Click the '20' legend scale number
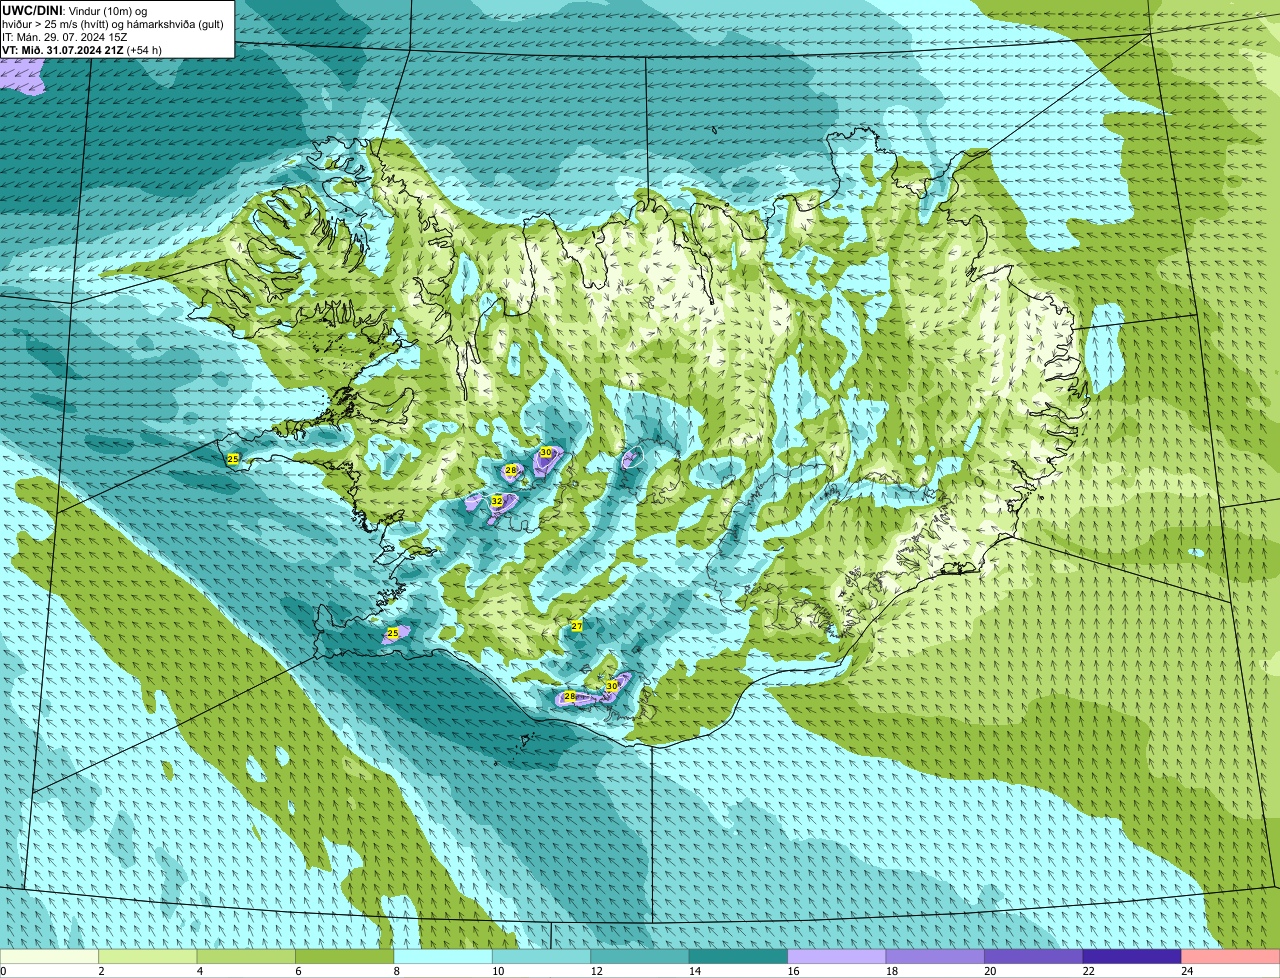Screen dimensions: 1280x978 pyautogui.click(x=989, y=971)
